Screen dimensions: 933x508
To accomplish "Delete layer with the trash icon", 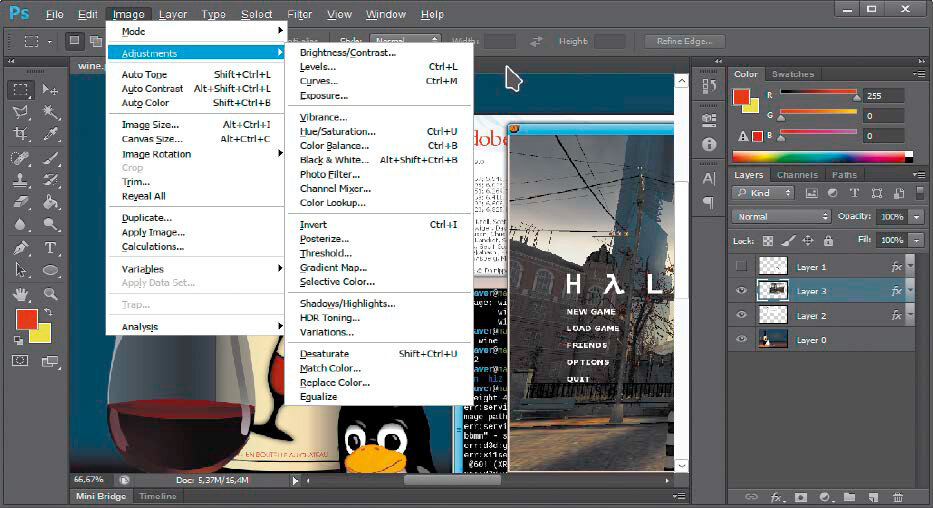I will click(897, 497).
